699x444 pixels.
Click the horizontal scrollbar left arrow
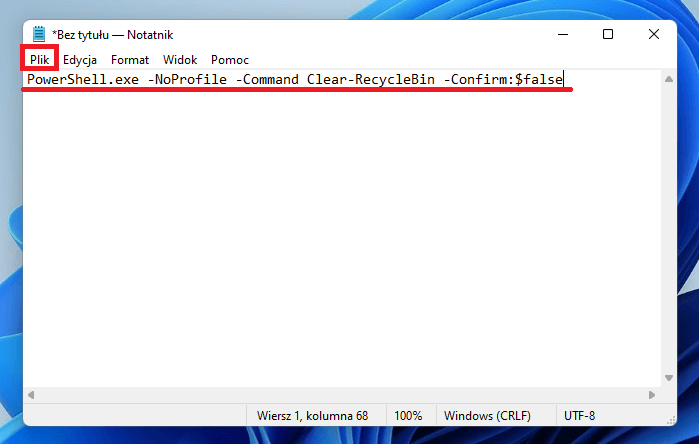point(31,395)
